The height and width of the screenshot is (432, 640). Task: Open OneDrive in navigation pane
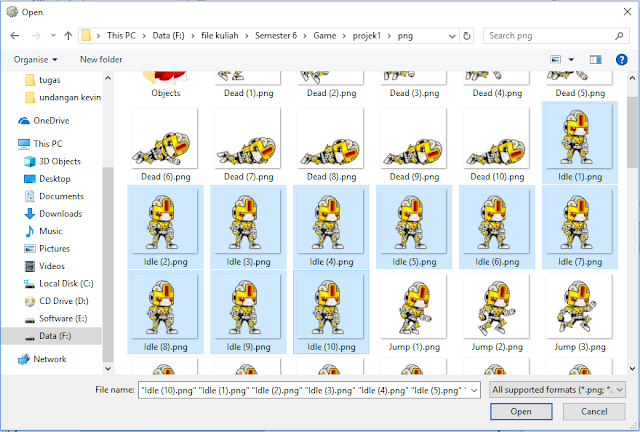[44, 121]
